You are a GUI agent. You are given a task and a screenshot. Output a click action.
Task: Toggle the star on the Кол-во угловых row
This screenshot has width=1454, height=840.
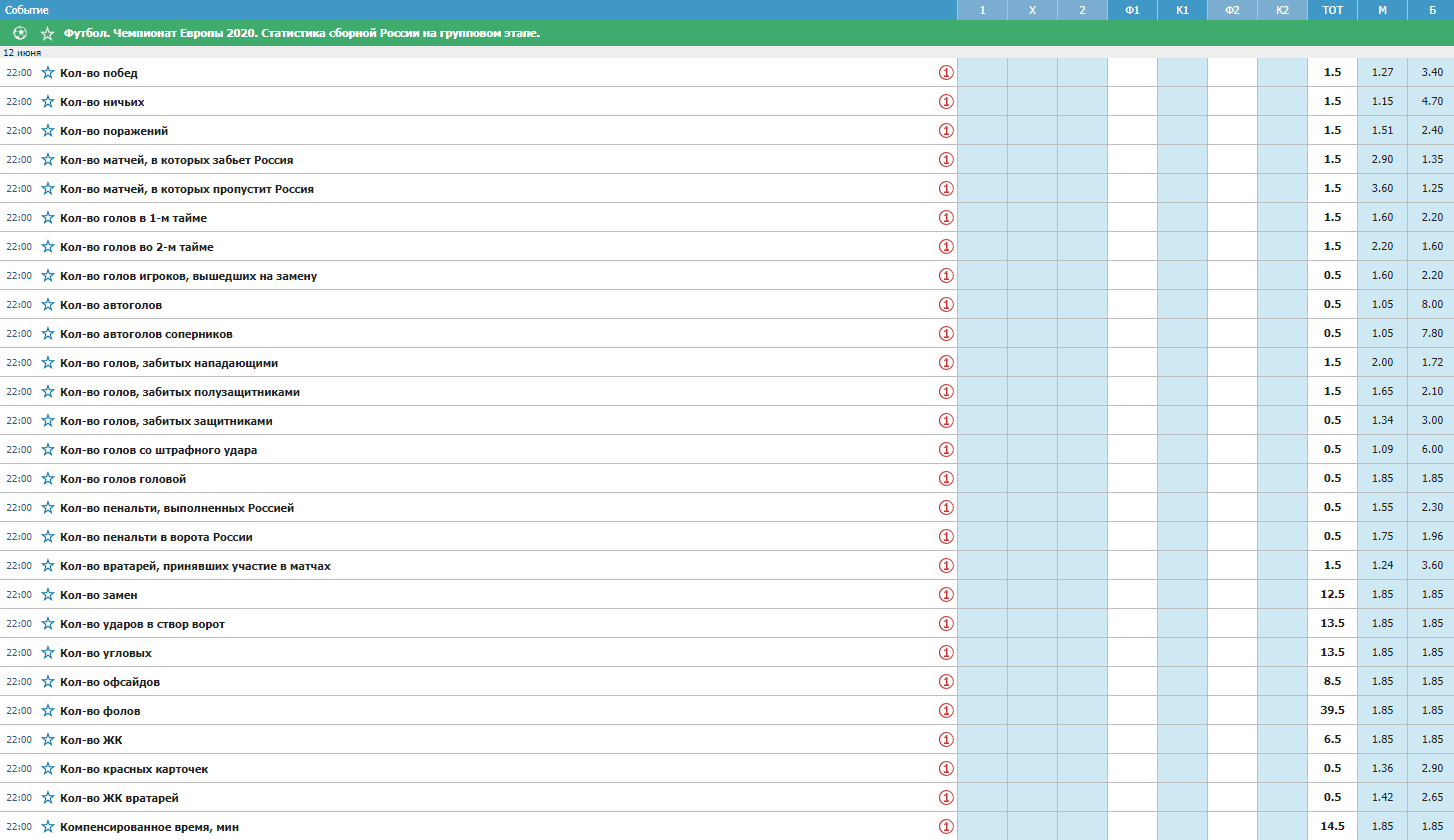pos(47,653)
